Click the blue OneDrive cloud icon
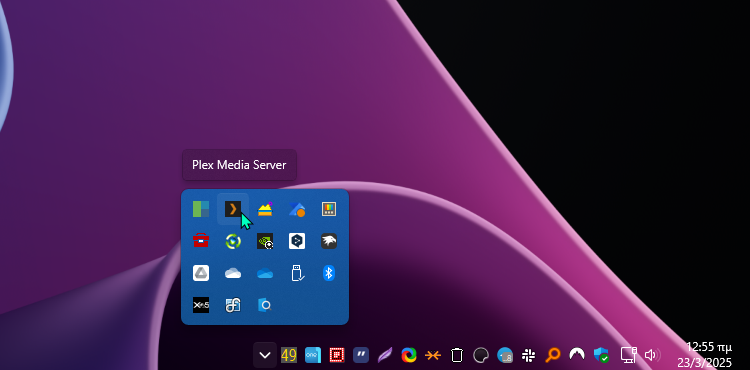Screen dimensions: 750x370 (265, 273)
